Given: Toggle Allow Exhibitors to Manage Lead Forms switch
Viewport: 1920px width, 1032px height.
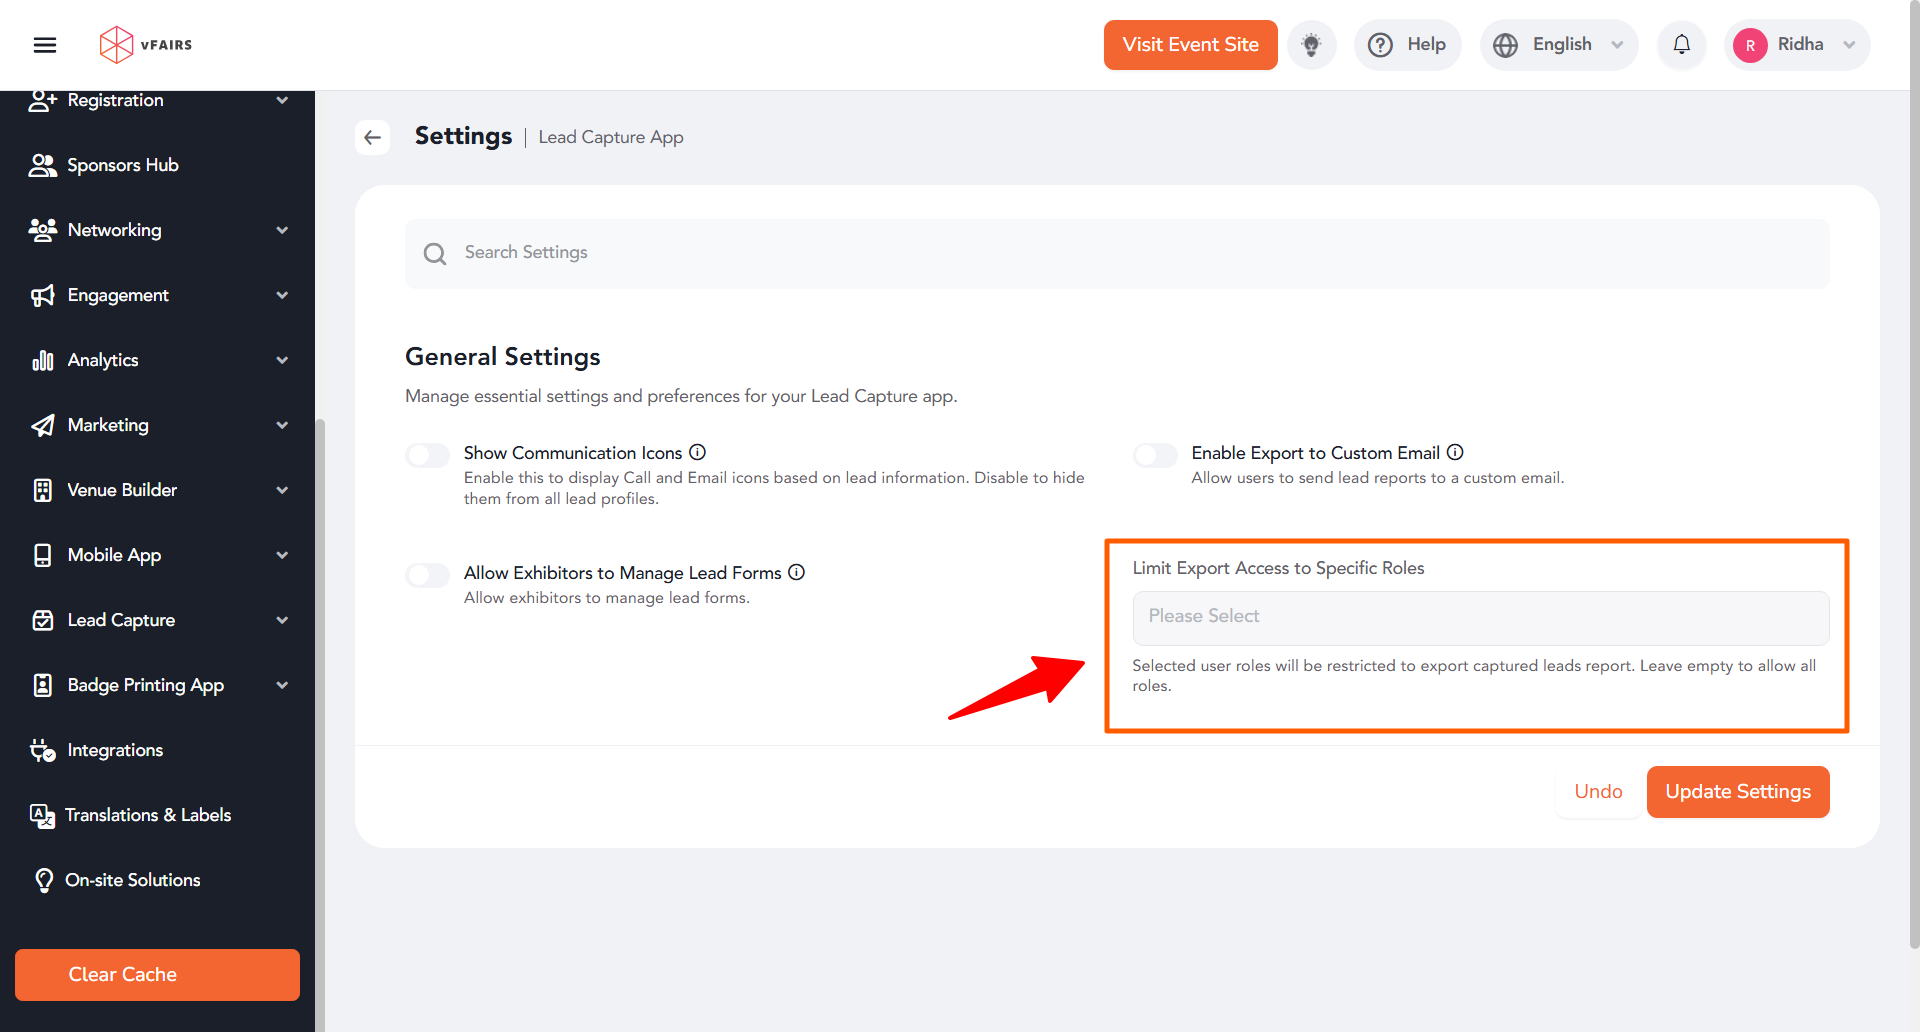Looking at the screenshot, I should click(x=427, y=575).
